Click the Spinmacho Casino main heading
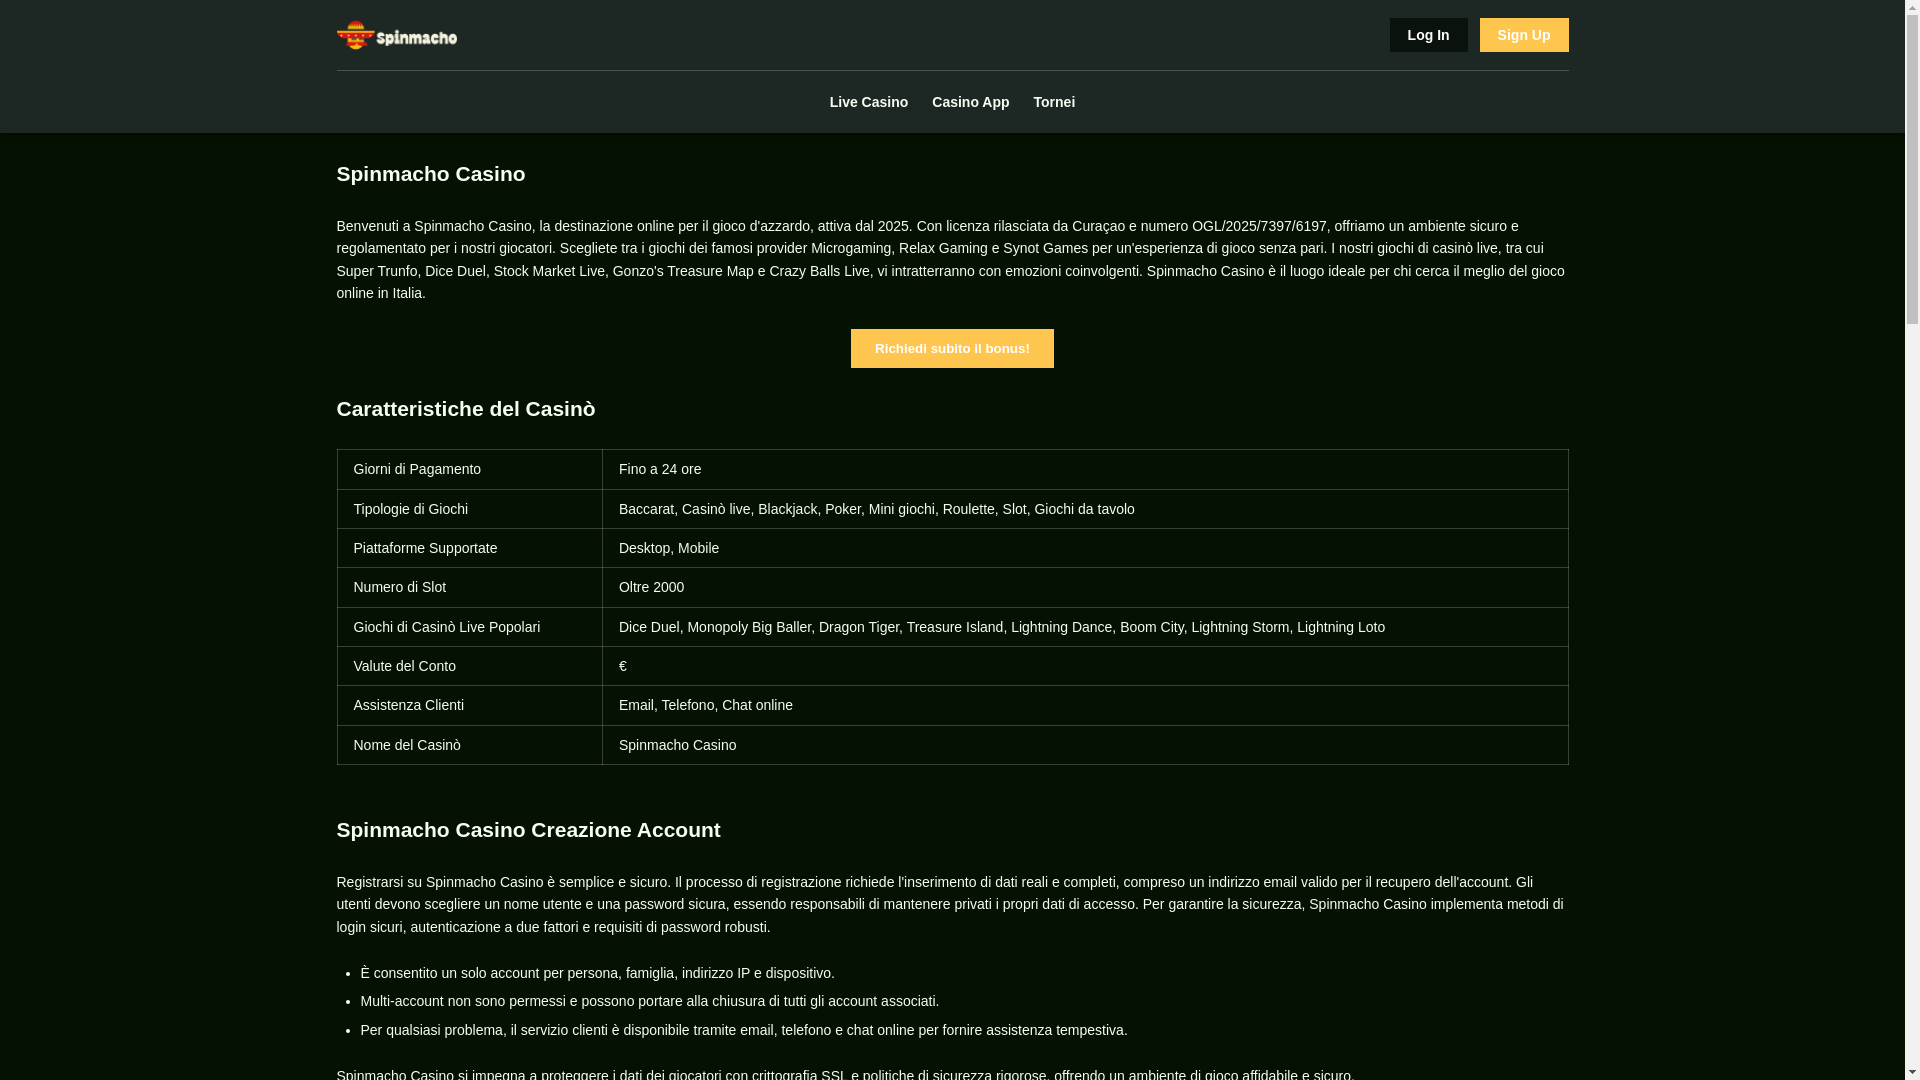 pos(431,174)
